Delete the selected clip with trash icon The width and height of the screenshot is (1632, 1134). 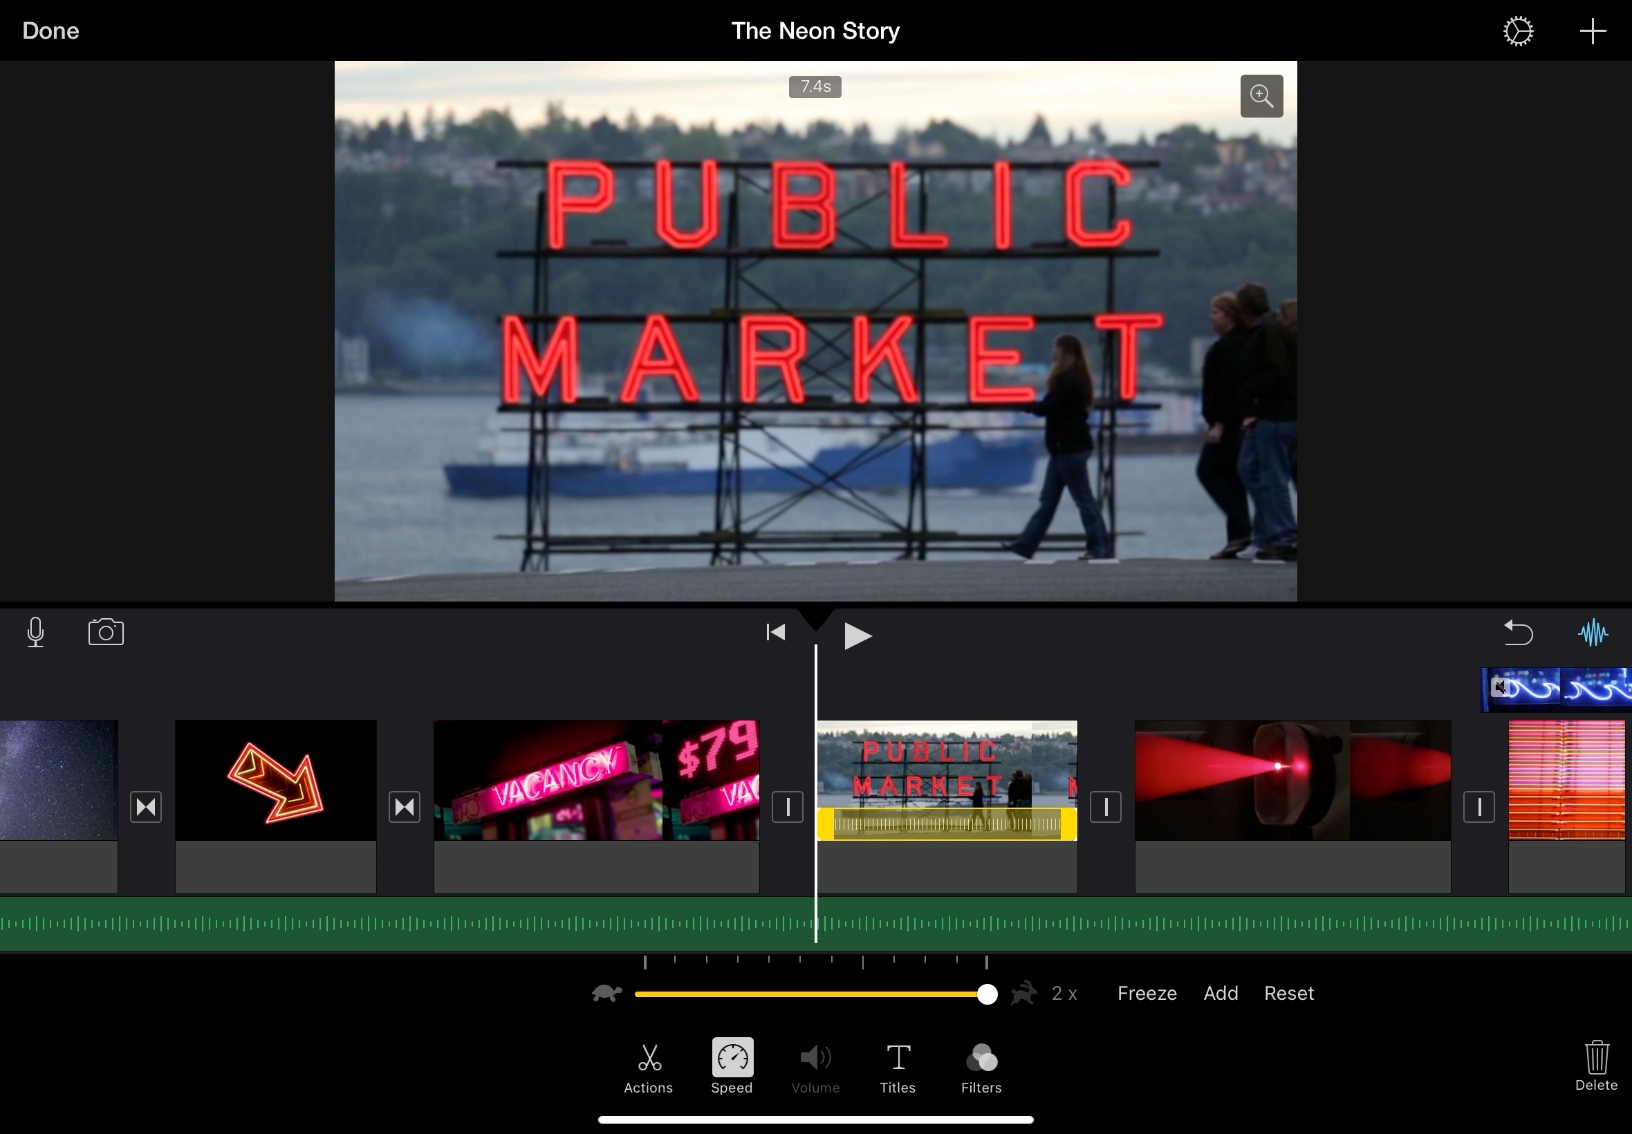(x=1596, y=1064)
